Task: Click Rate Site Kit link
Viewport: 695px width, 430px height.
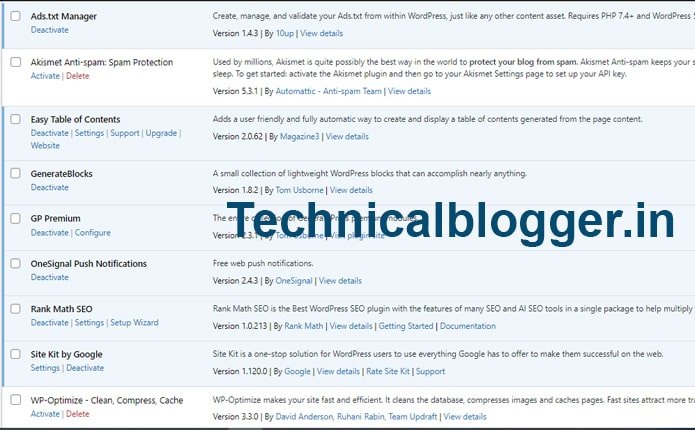Action: (x=388, y=371)
